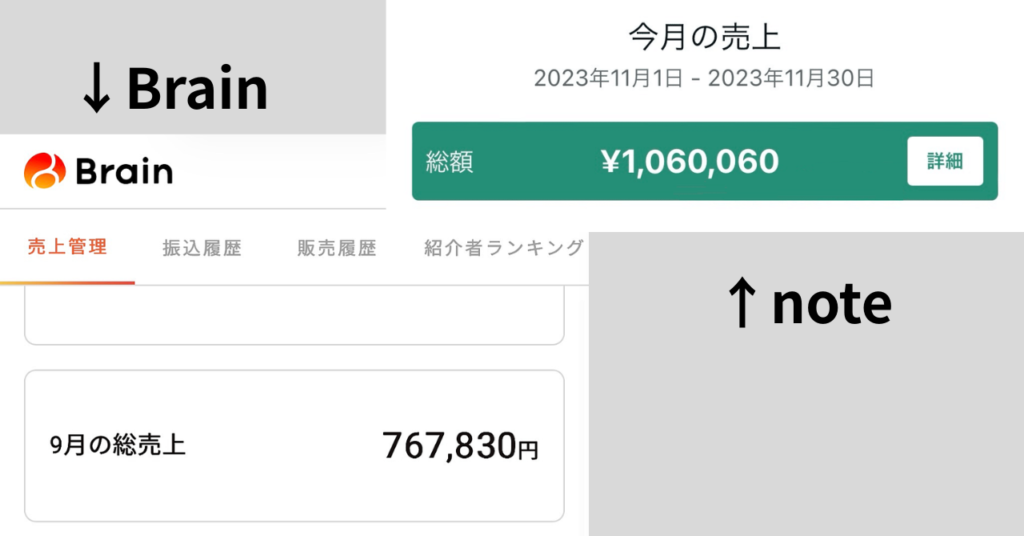Click the 2023年11月1日 - 2023年11月30日 date range
Viewport: 1024px width, 536px height.
[704, 78]
